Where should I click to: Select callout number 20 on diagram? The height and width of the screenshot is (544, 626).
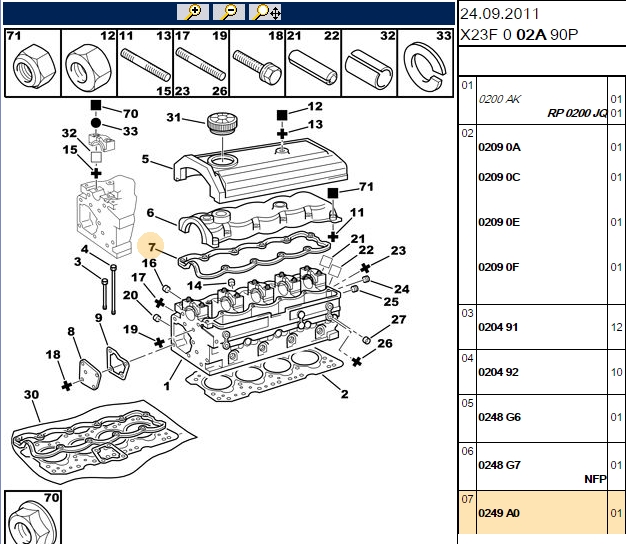point(130,295)
